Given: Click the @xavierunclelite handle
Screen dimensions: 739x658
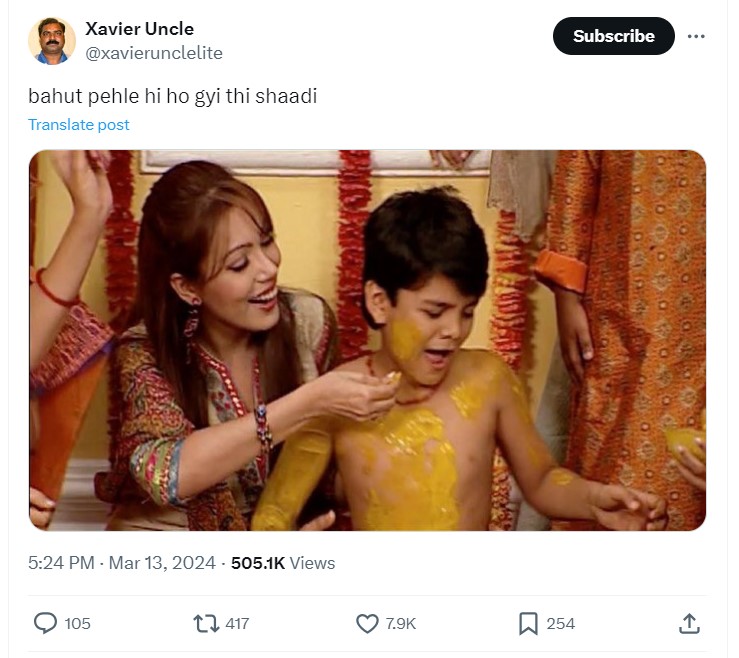Looking at the screenshot, I should pyautogui.click(x=154, y=53).
